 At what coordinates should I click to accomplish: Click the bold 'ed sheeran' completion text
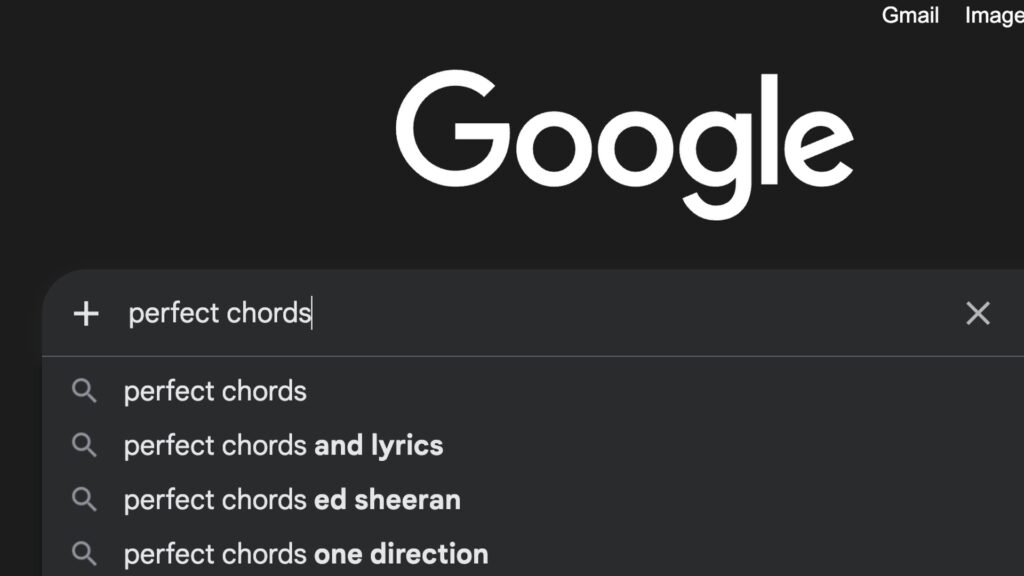[388, 499]
